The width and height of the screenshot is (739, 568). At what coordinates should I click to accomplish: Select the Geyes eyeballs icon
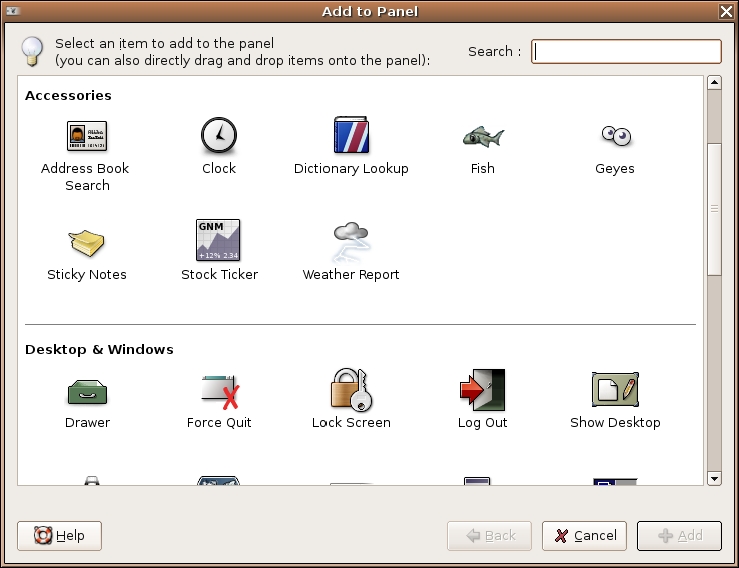pos(614,135)
